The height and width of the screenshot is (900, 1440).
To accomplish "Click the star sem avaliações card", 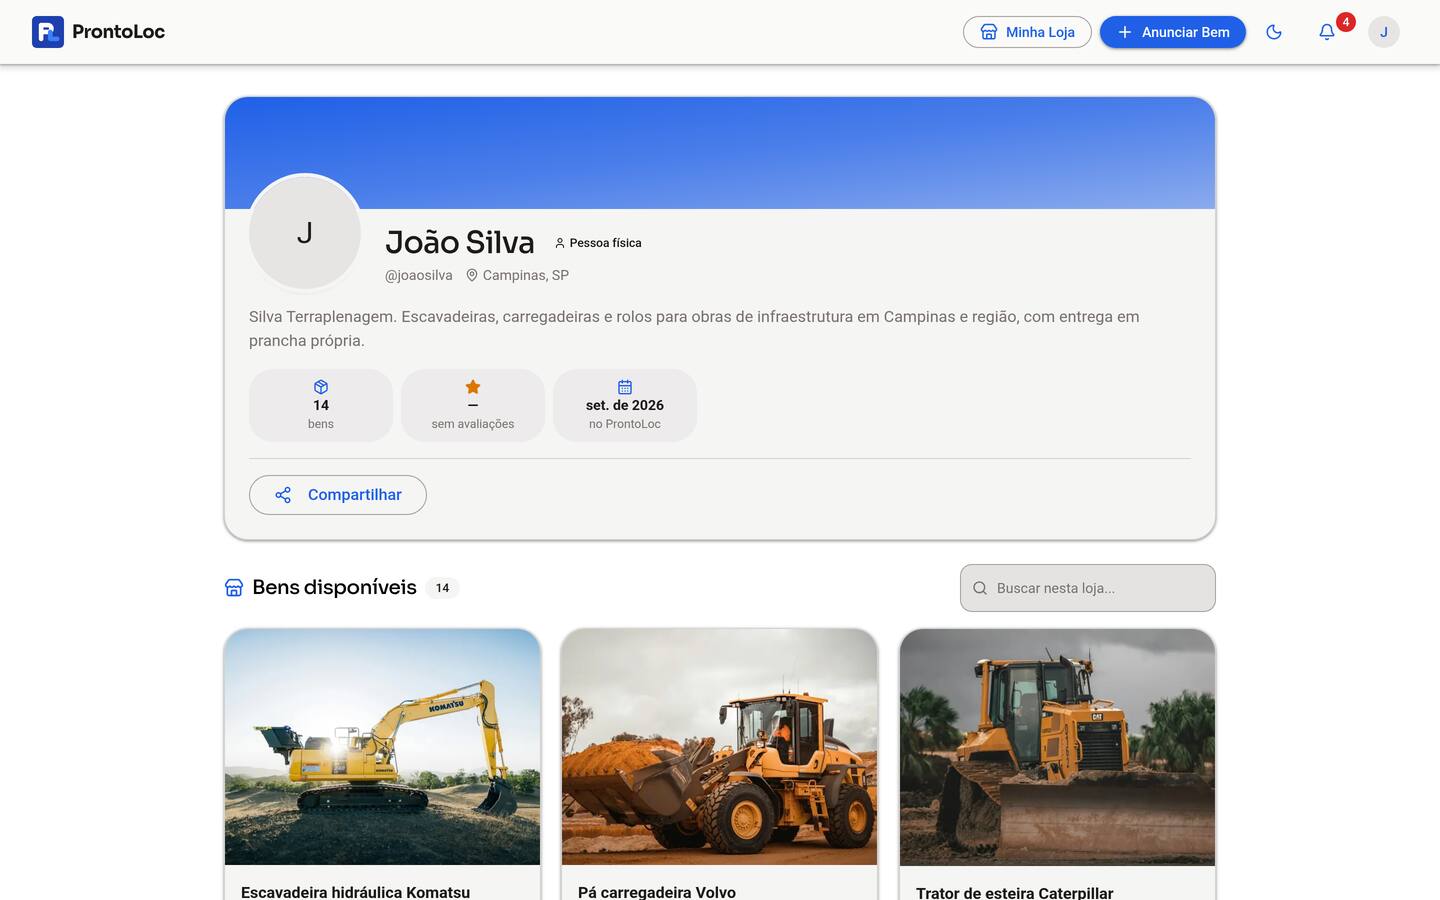I will [x=473, y=405].
